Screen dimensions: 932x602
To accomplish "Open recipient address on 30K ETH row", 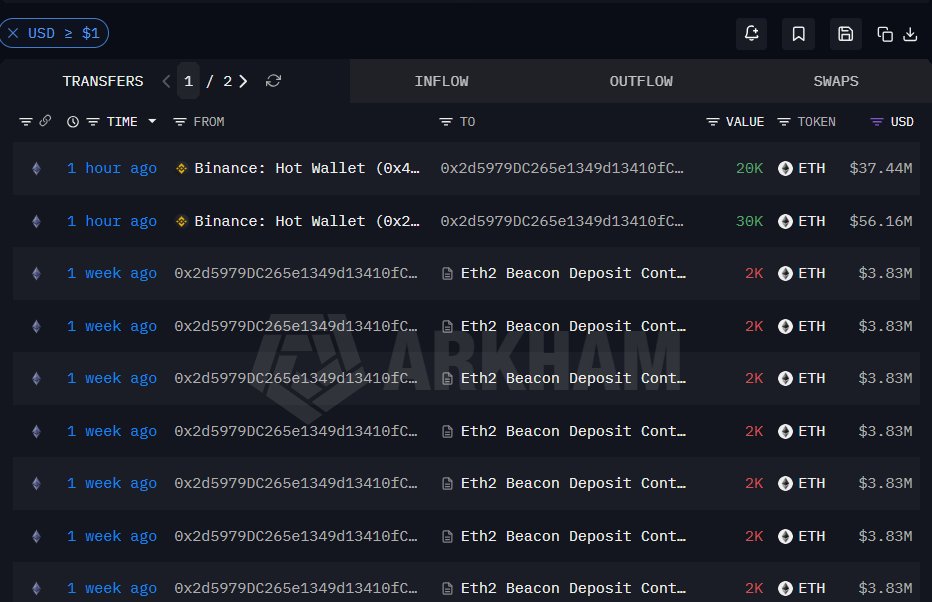I will coord(562,222).
